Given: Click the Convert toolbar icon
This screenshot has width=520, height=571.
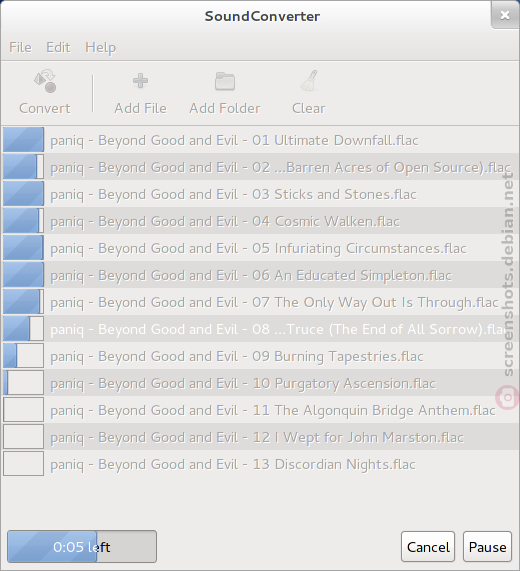Looking at the screenshot, I should tap(45, 81).
